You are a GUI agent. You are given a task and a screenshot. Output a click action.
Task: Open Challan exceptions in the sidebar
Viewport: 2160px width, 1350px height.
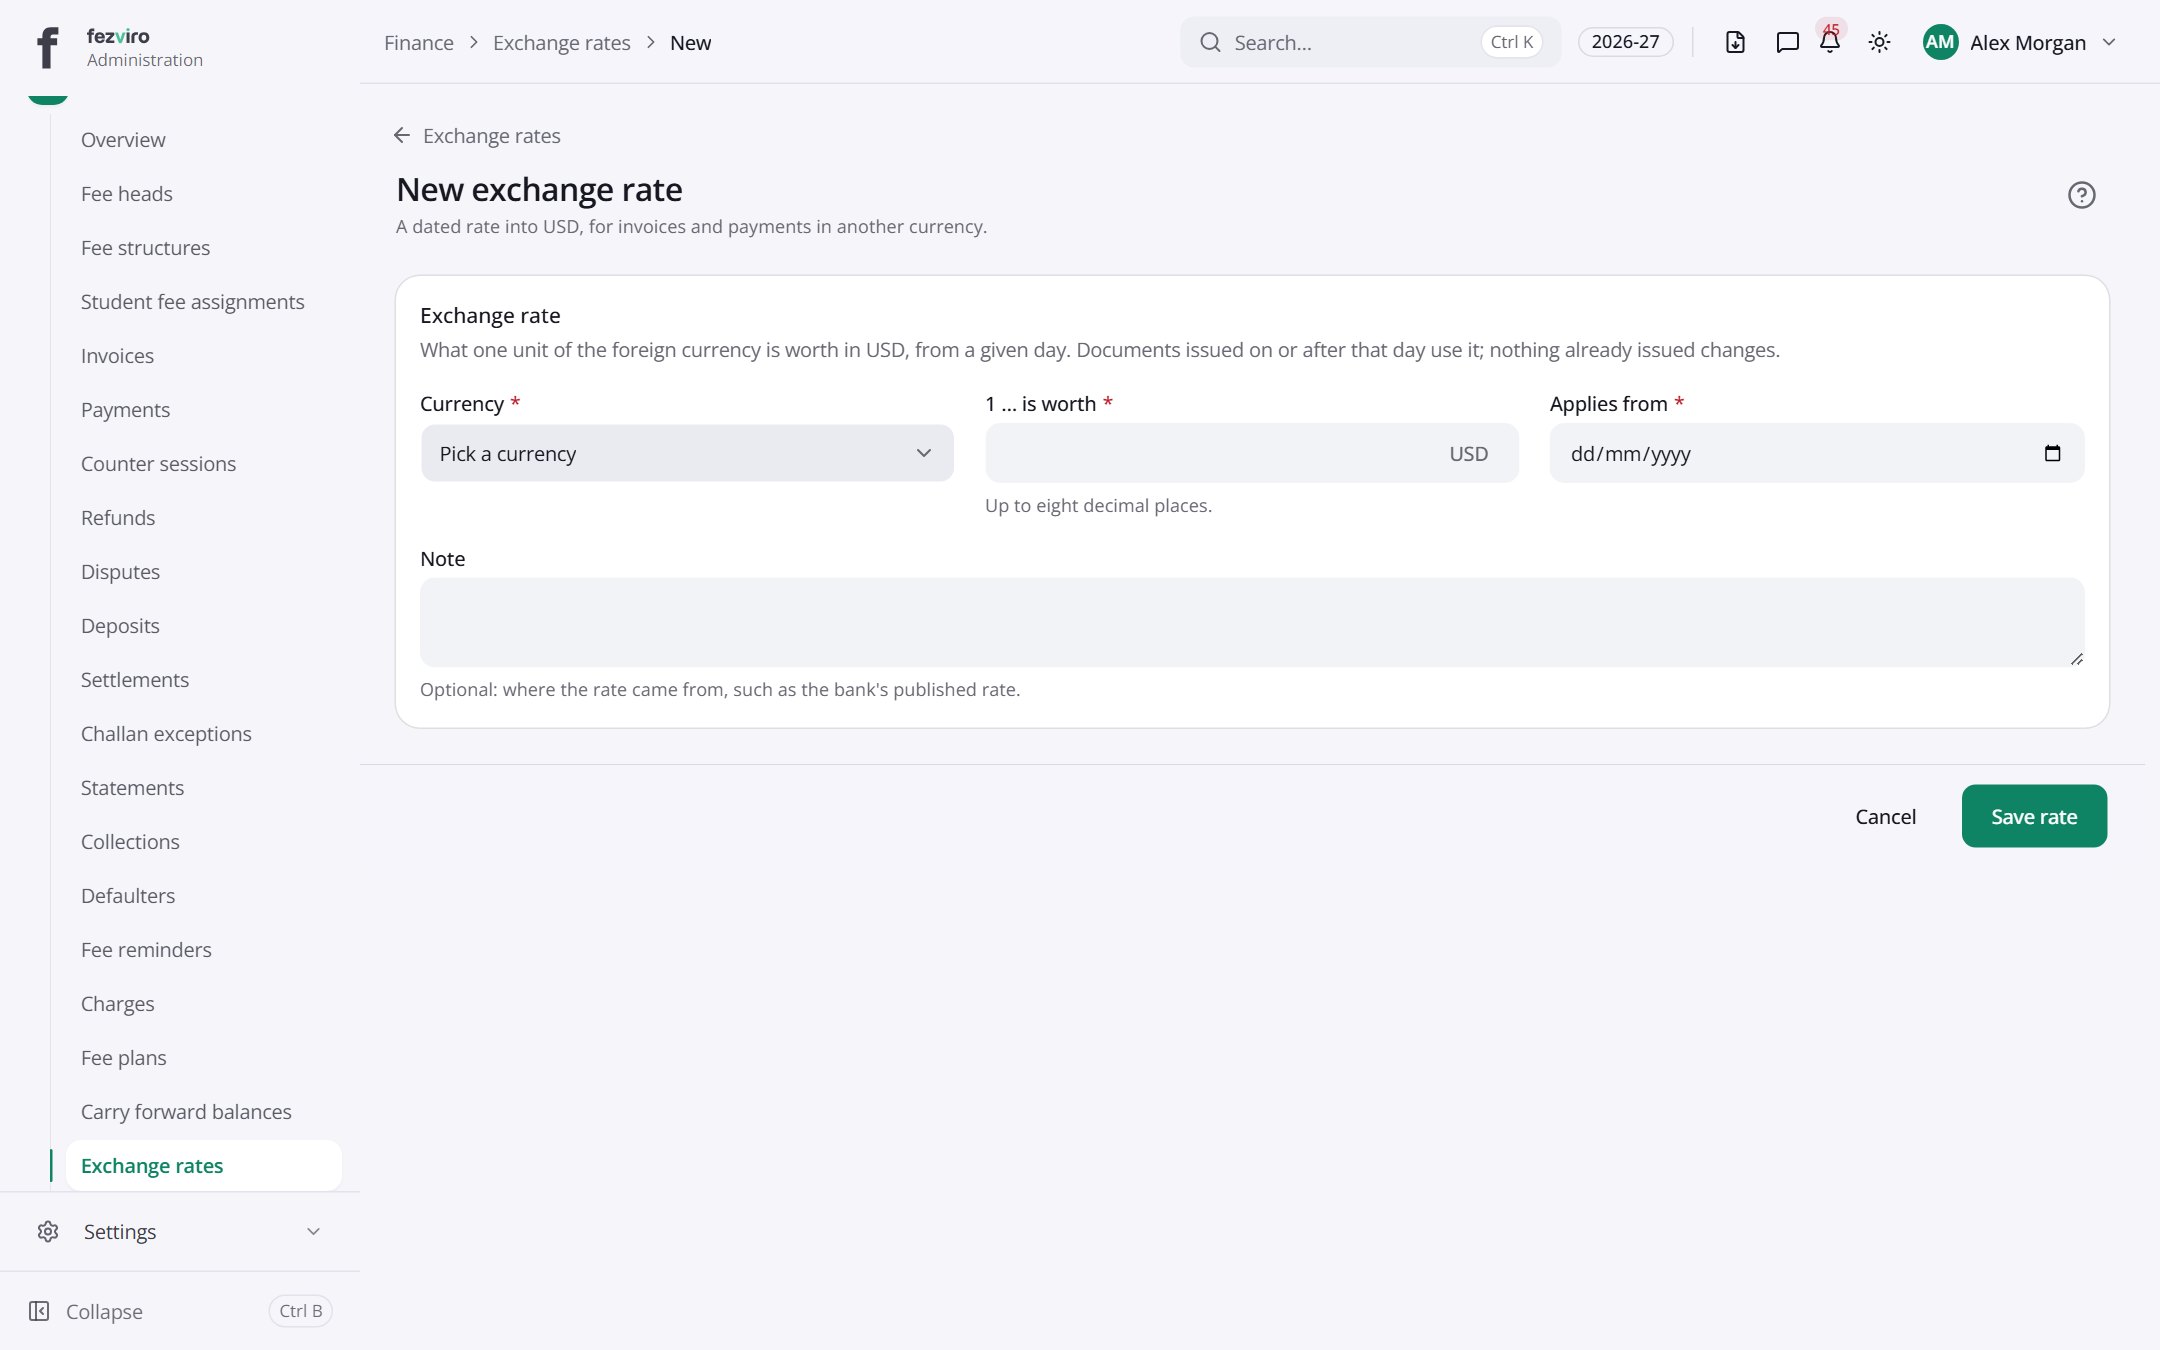pos(203,733)
